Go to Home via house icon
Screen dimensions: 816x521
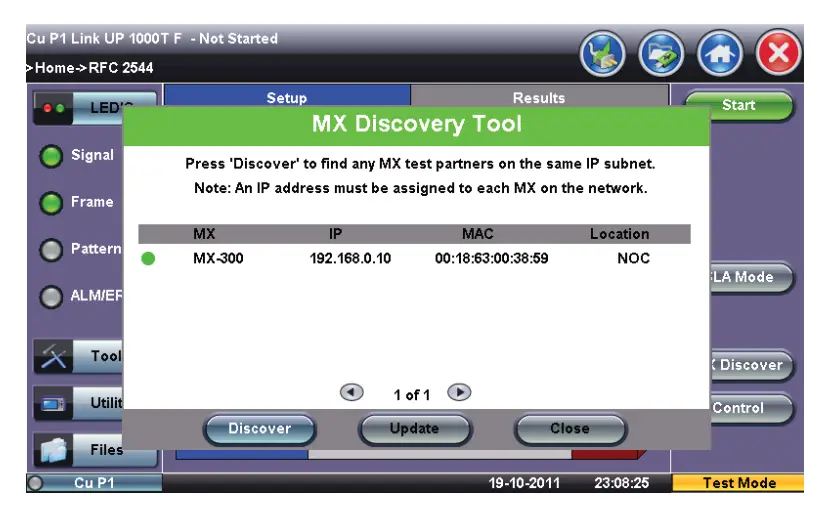coord(720,54)
